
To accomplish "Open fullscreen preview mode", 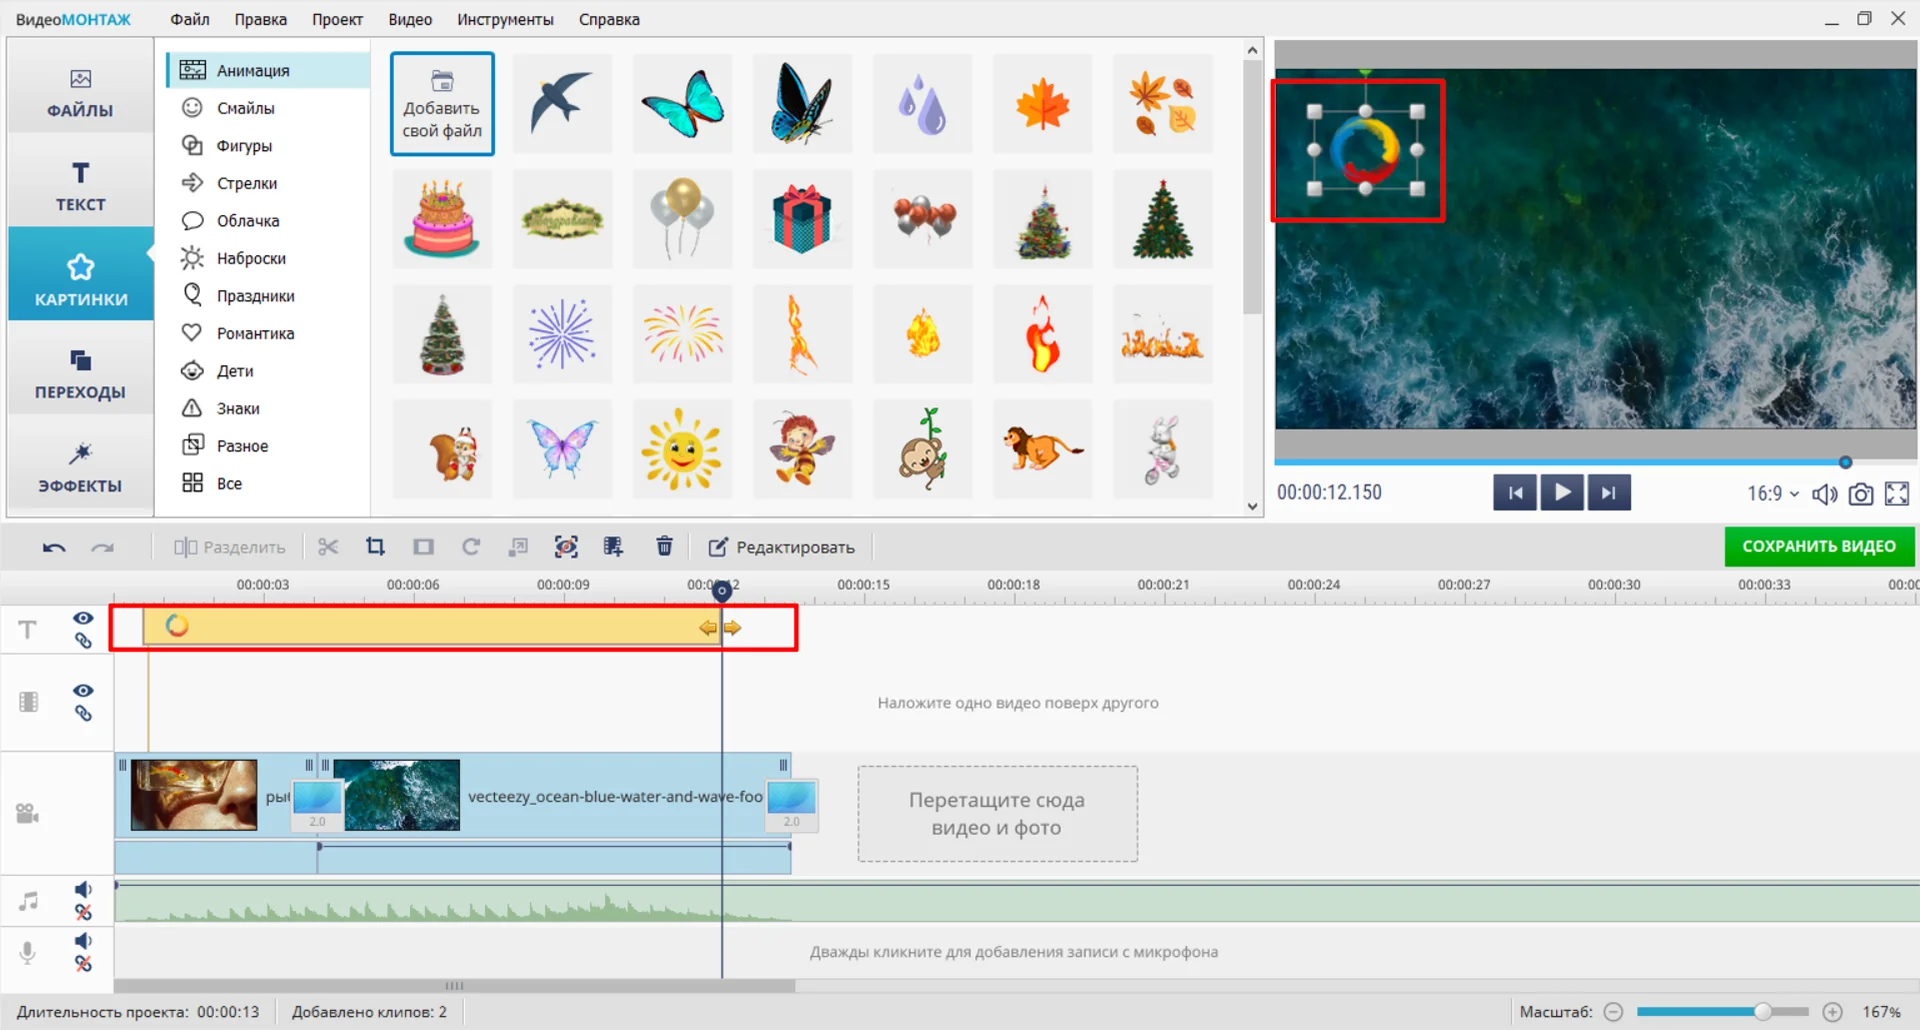I will coord(1896,494).
